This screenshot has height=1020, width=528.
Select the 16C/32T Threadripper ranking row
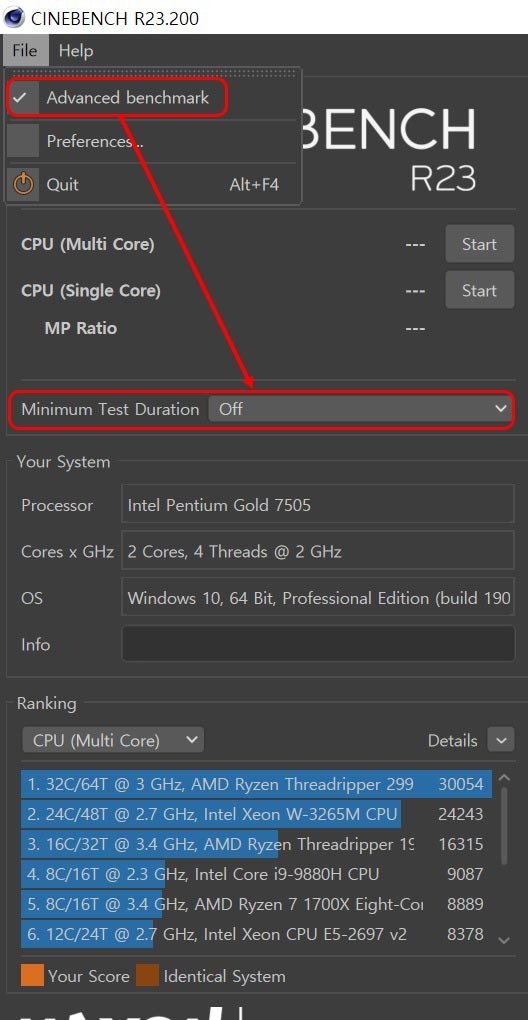click(x=256, y=844)
